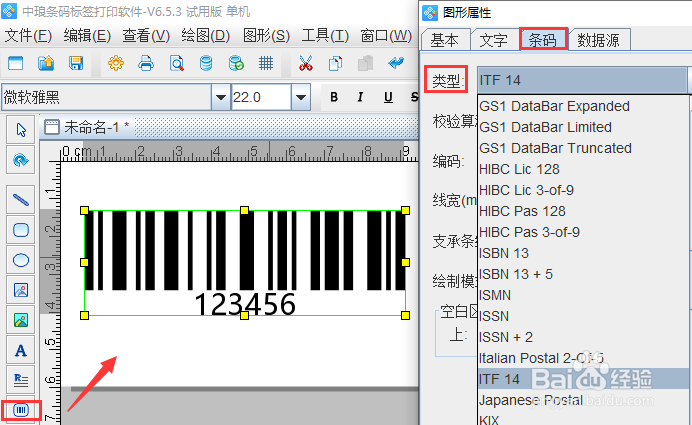The height and width of the screenshot is (425, 692).
Task: Open the 查看(V) menu
Action: coord(146,36)
